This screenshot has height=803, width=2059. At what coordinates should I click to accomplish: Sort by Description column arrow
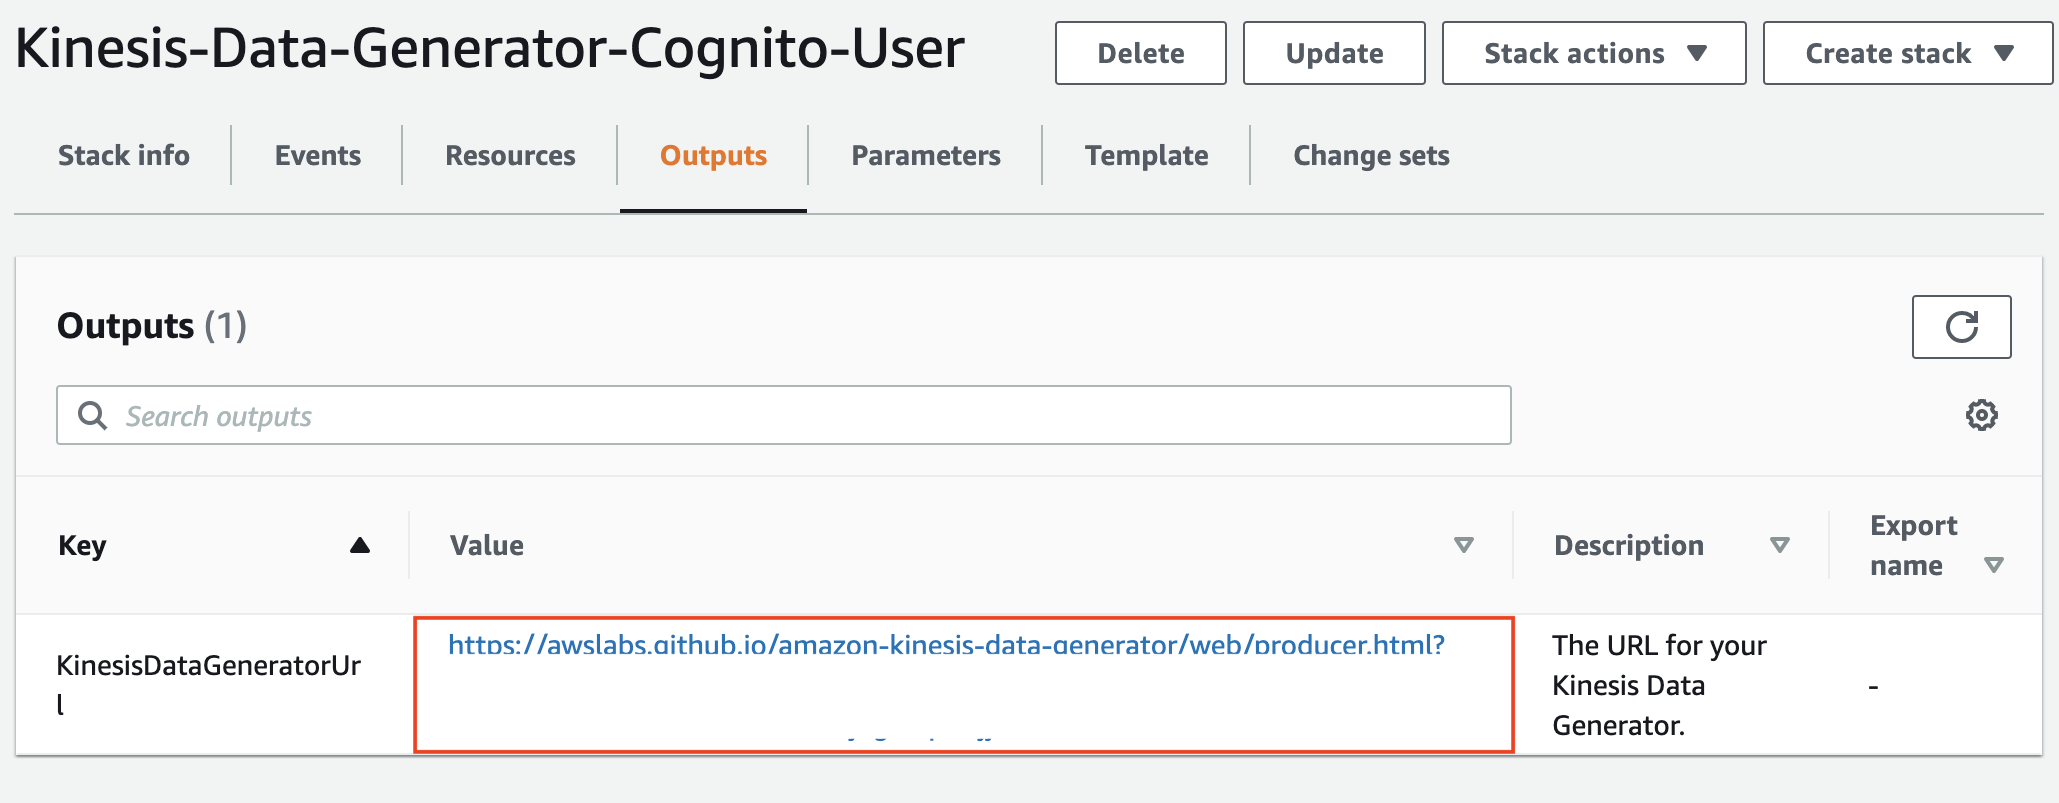[x=1780, y=545]
